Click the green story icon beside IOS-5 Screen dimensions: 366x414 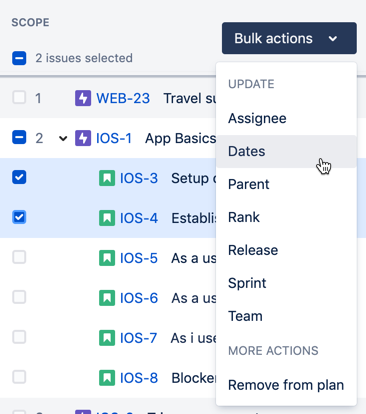point(107,258)
